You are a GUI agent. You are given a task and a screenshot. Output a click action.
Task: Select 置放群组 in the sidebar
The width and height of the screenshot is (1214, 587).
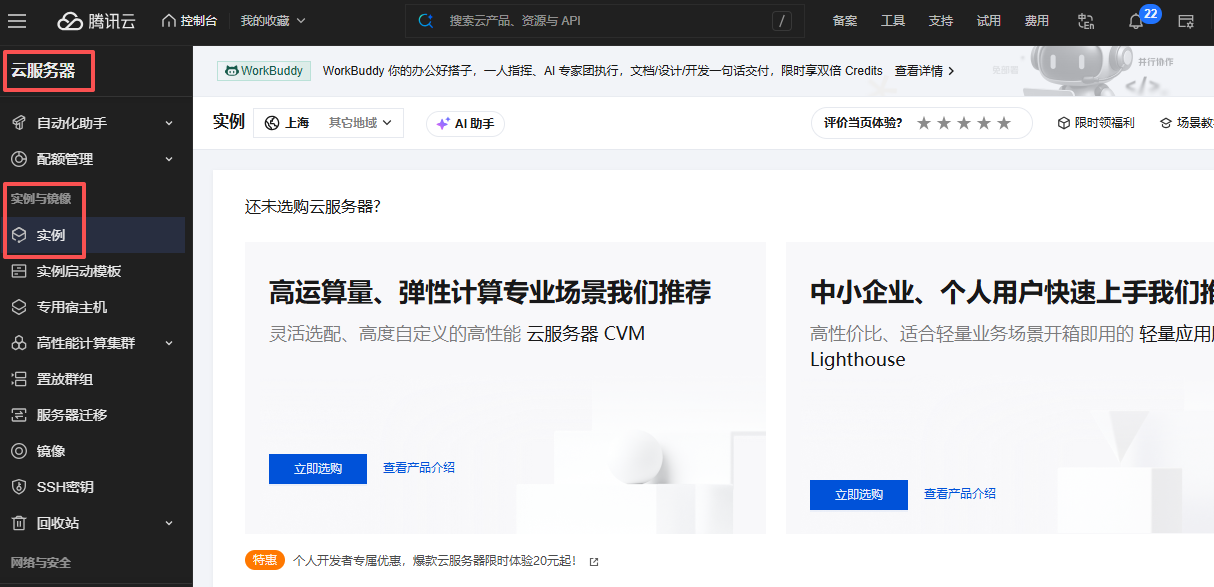coord(93,379)
